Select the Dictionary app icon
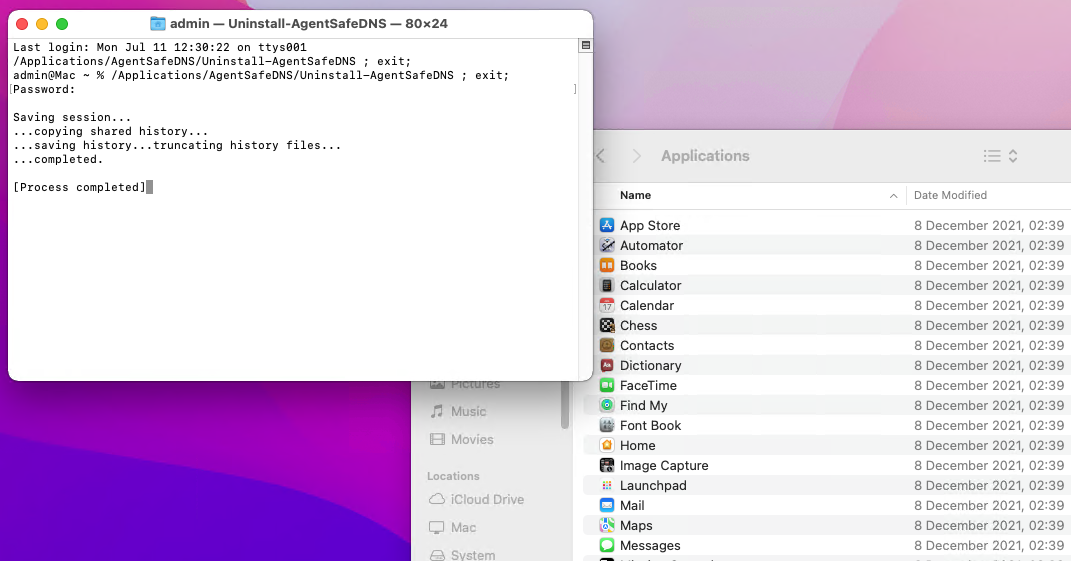Screen dimensions: 1071x561 [607, 365]
